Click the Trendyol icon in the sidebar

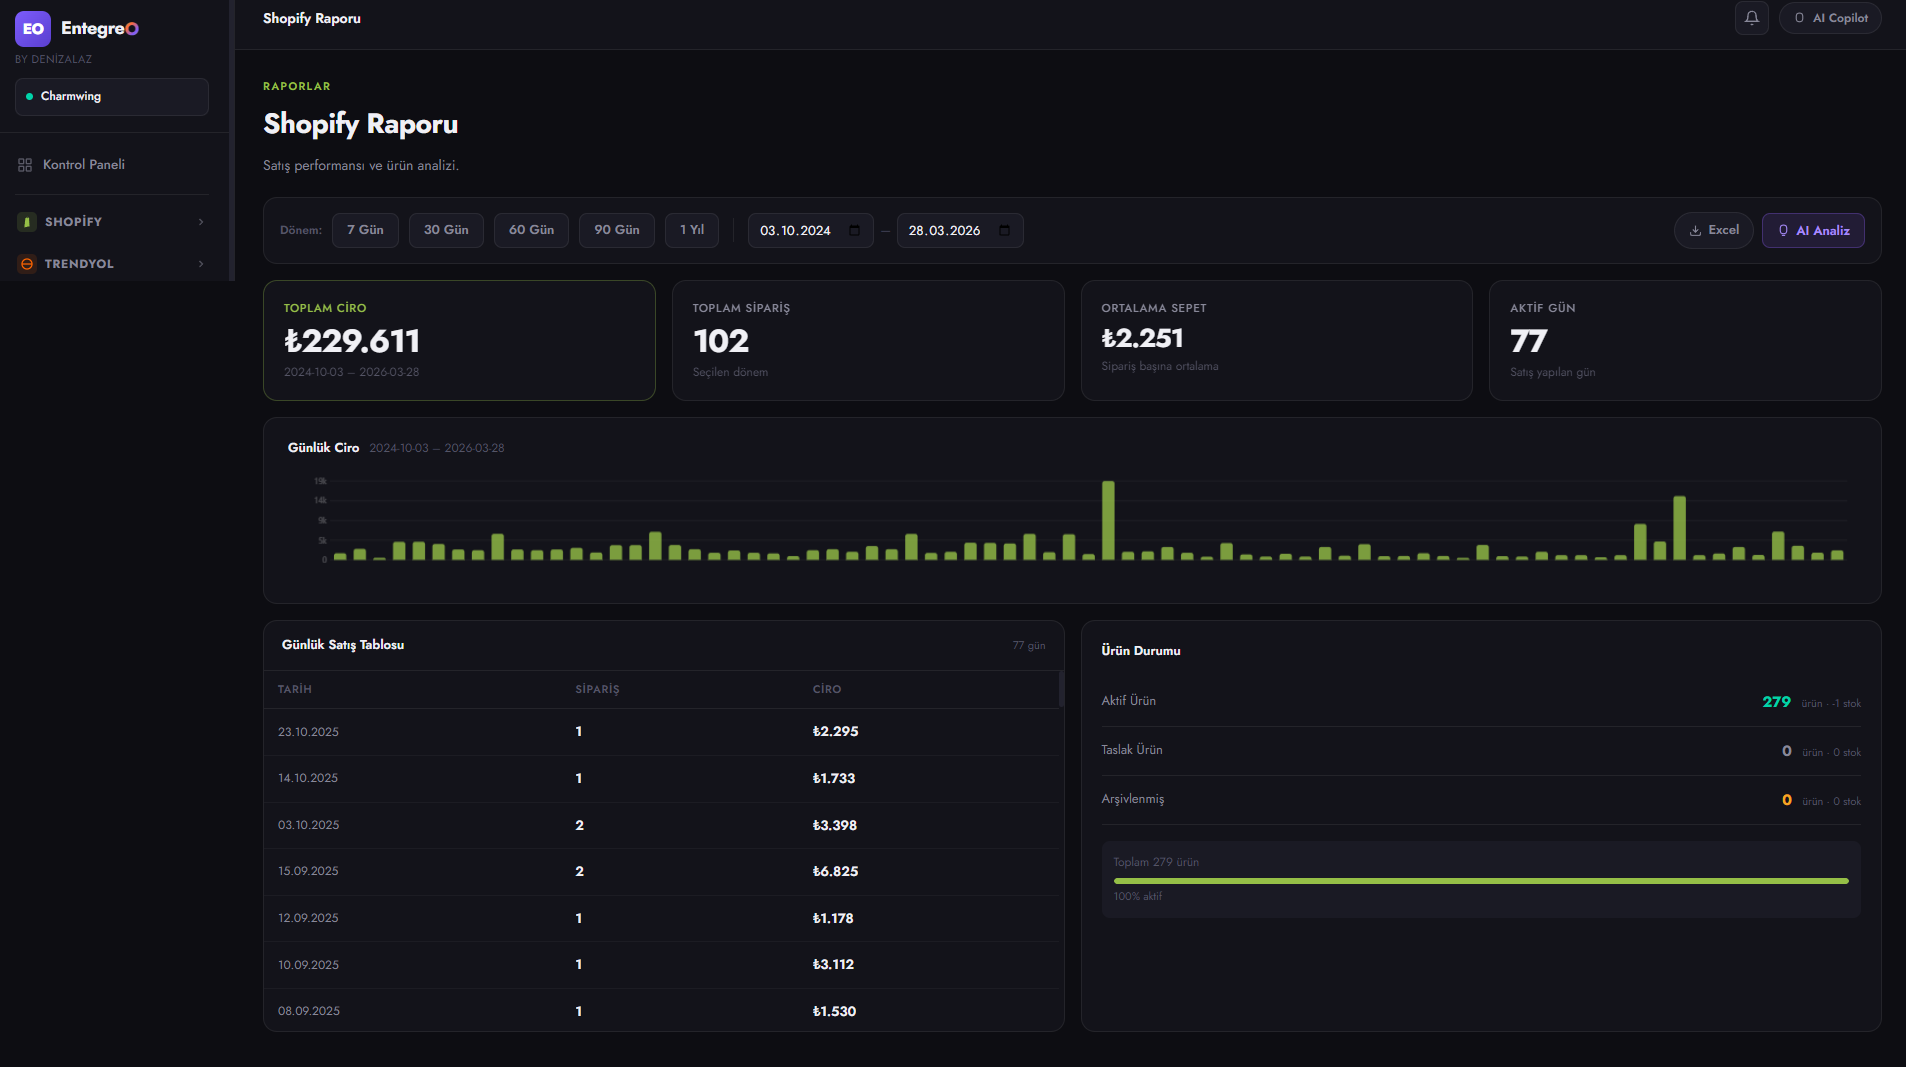25,263
